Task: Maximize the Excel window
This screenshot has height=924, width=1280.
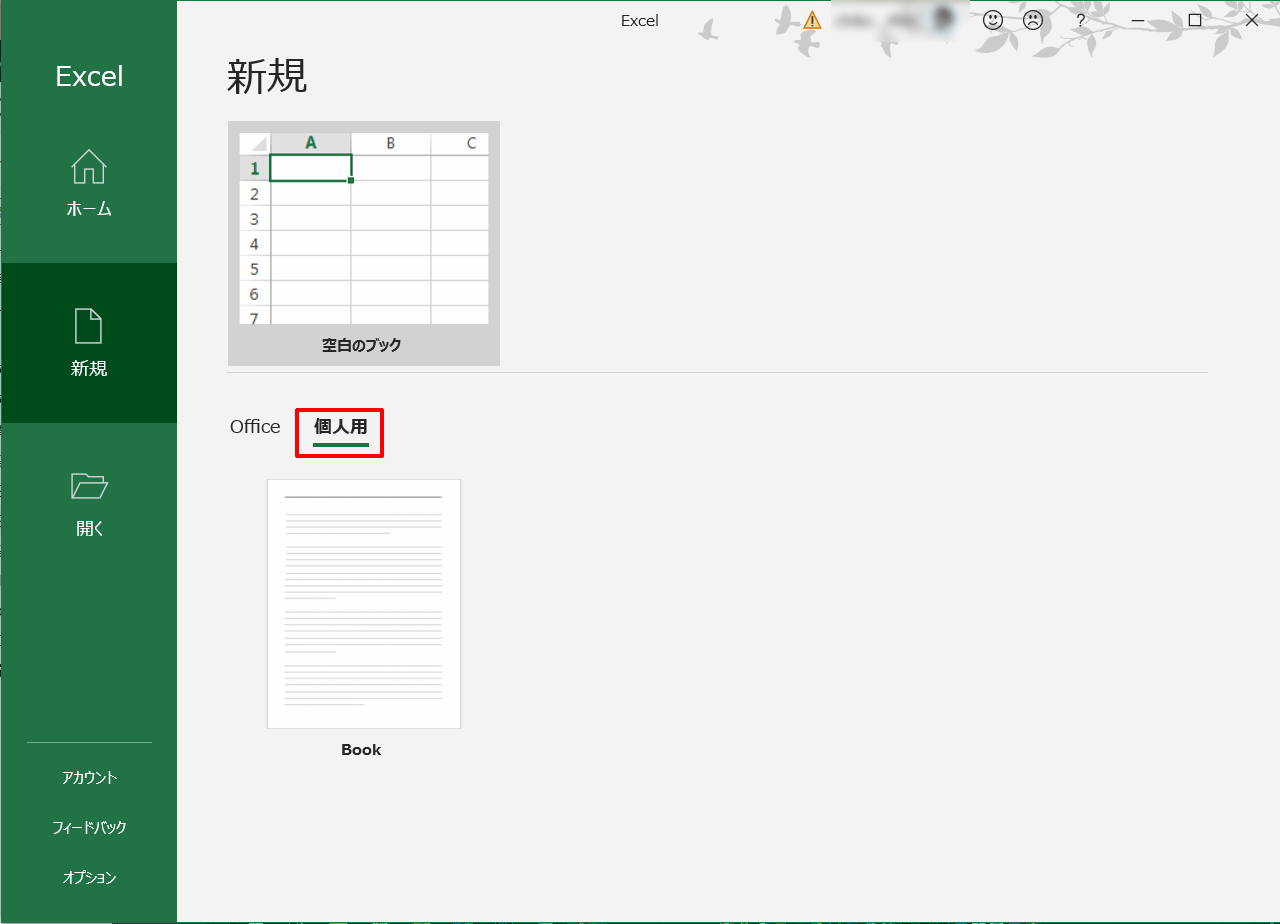Action: (x=1195, y=20)
